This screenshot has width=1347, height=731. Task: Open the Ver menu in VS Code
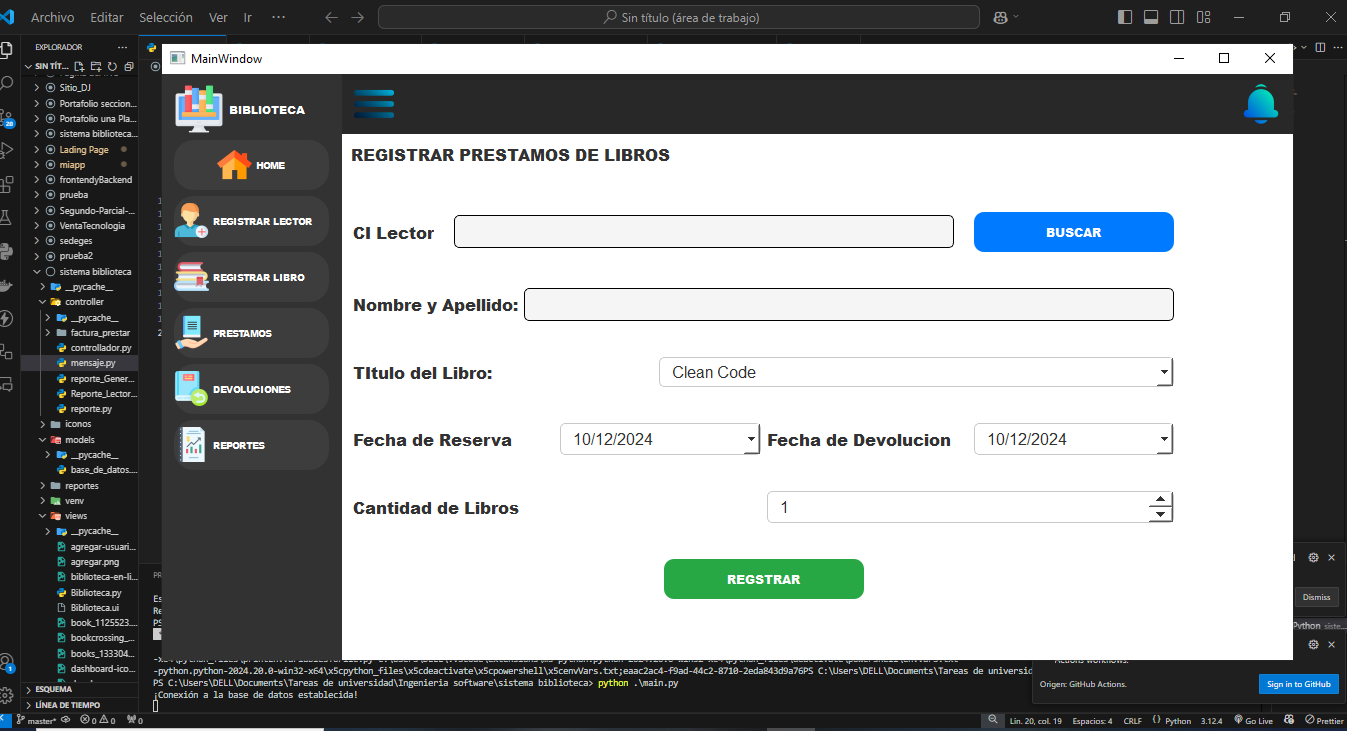click(218, 17)
